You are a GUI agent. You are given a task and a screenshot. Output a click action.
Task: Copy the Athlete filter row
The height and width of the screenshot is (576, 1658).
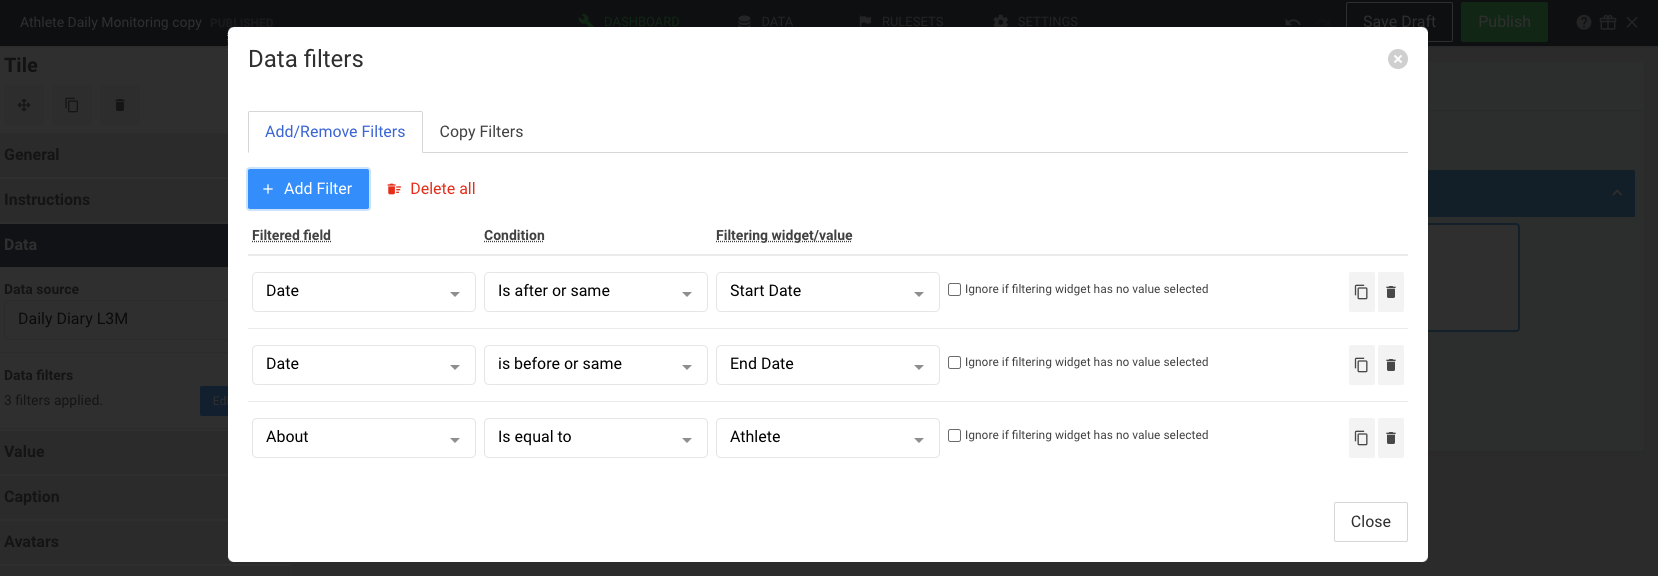pos(1361,438)
